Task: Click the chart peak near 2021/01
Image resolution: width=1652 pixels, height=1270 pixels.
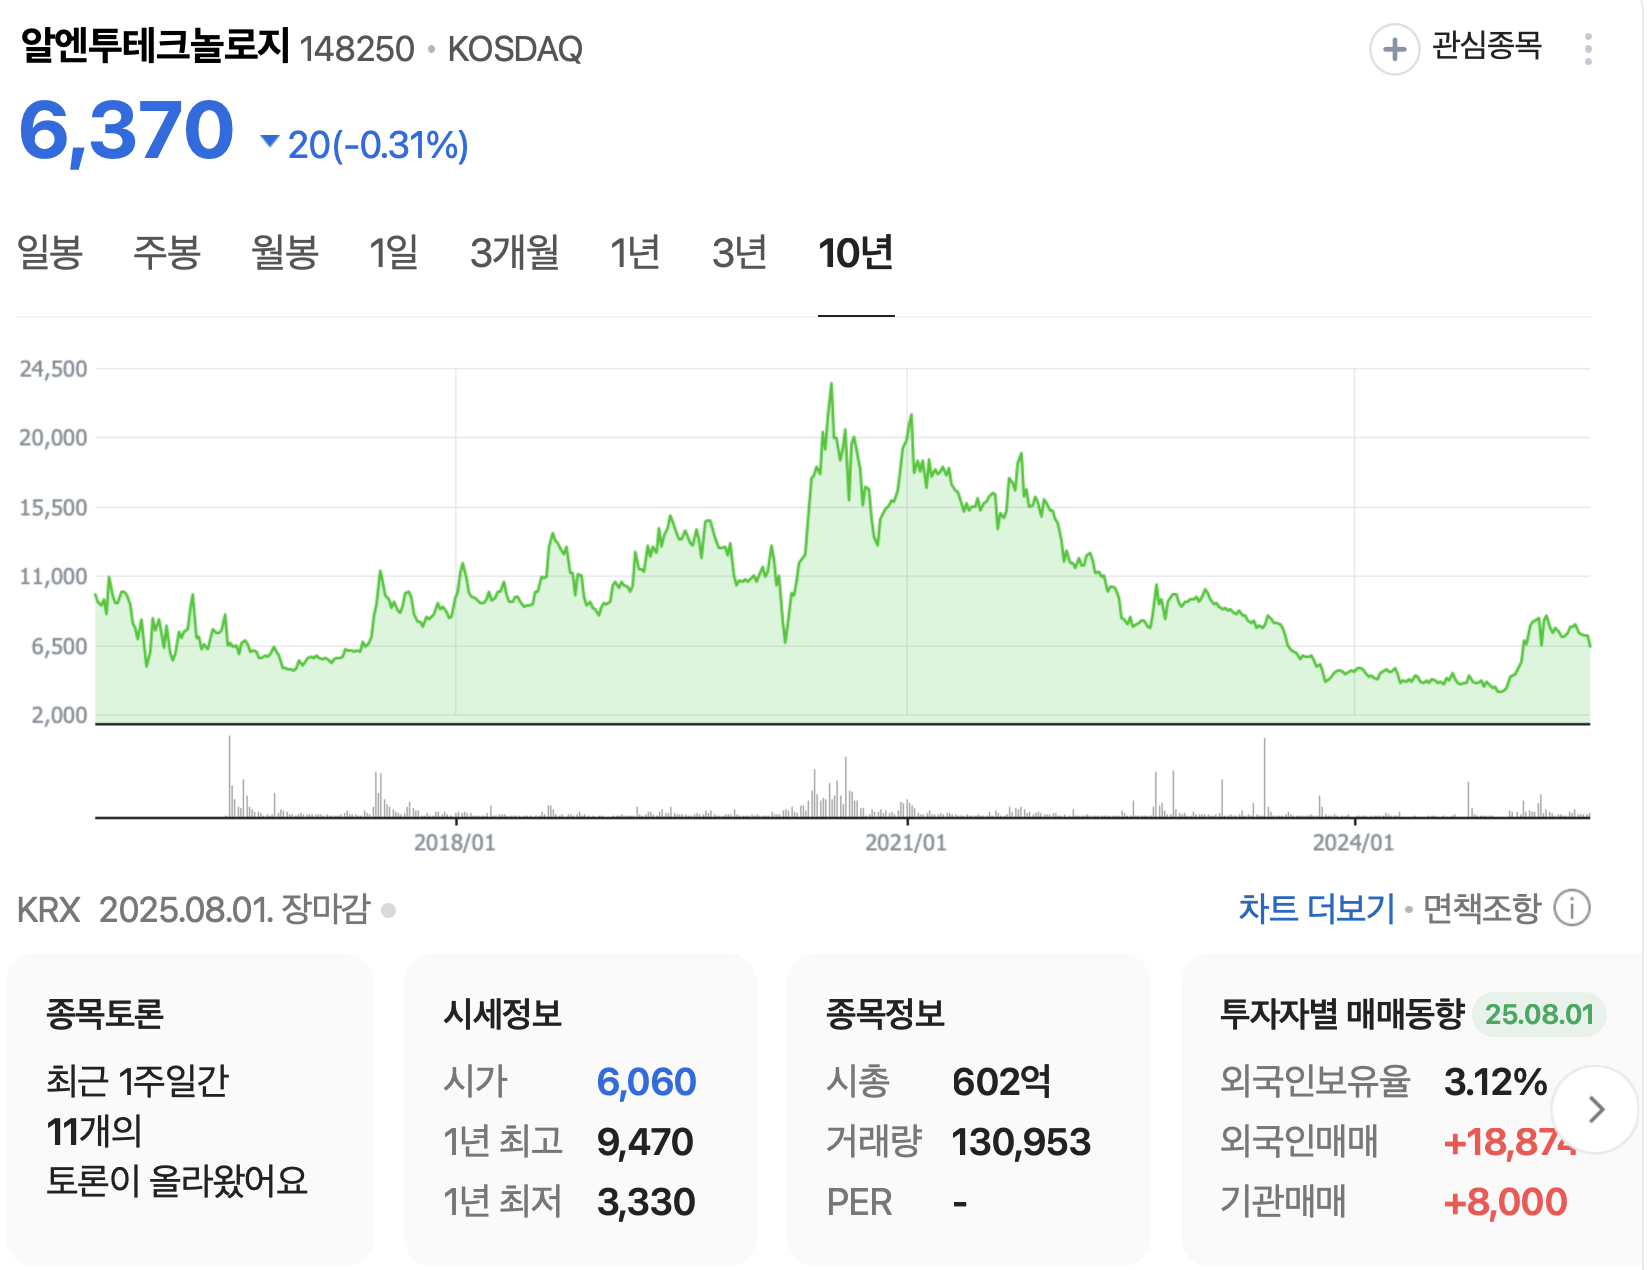Action: click(910, 415)
